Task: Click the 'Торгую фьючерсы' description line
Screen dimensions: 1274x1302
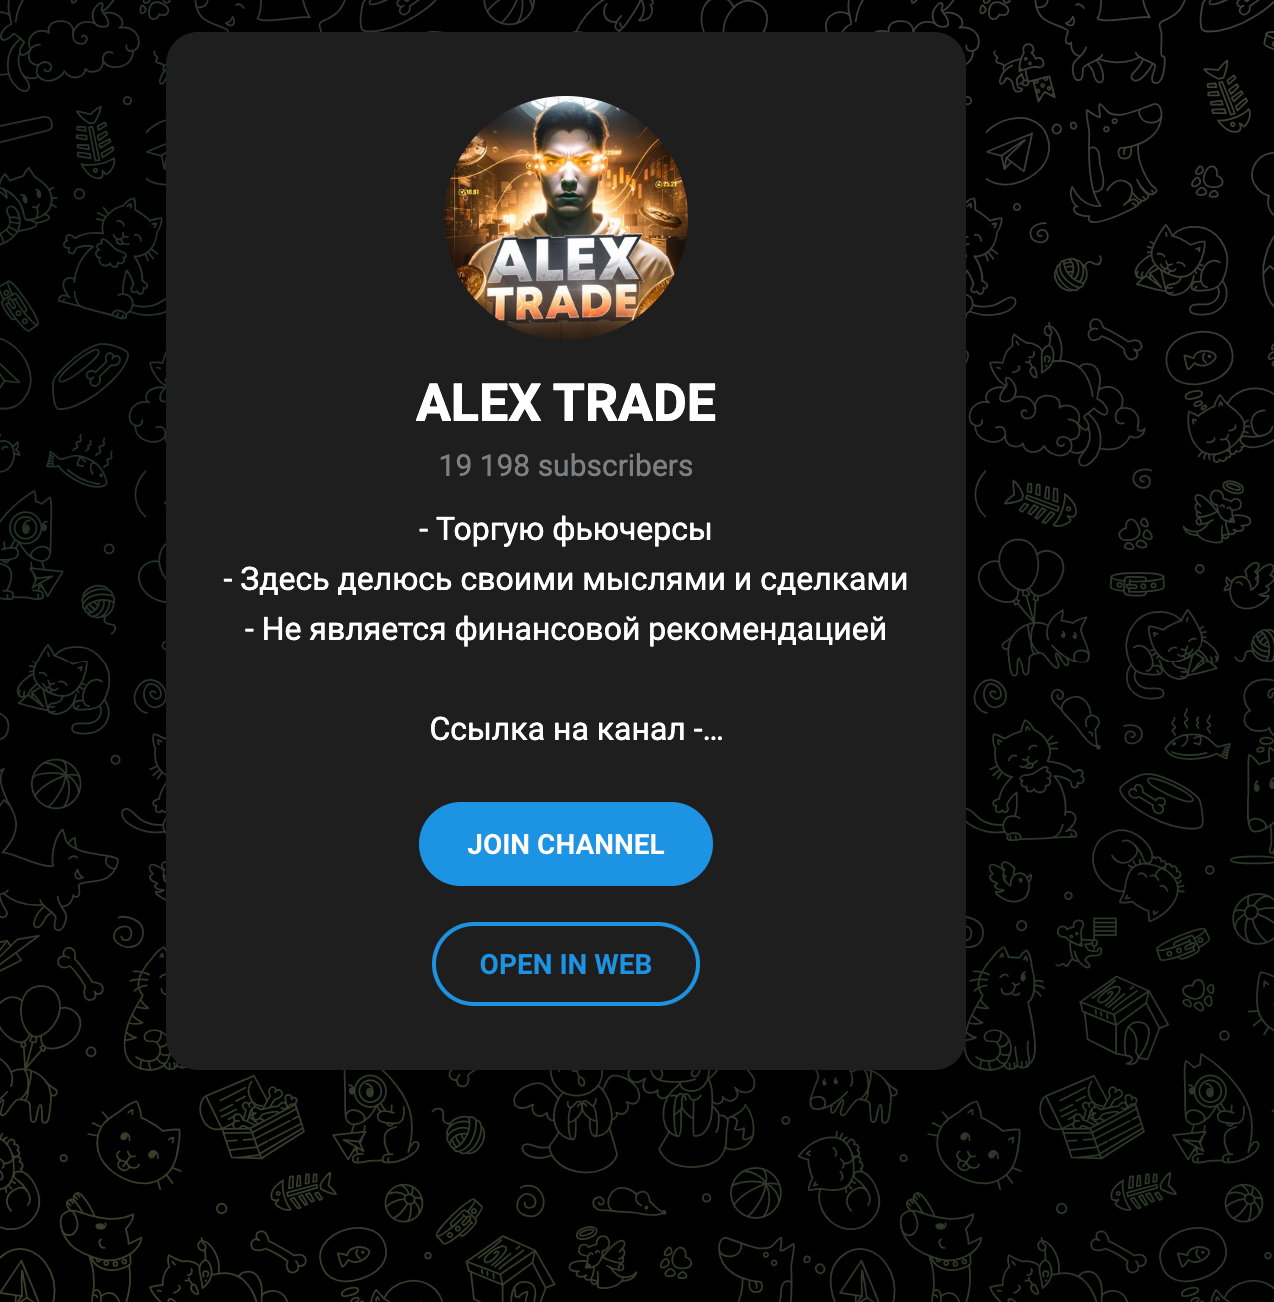Action: point(566,529)
